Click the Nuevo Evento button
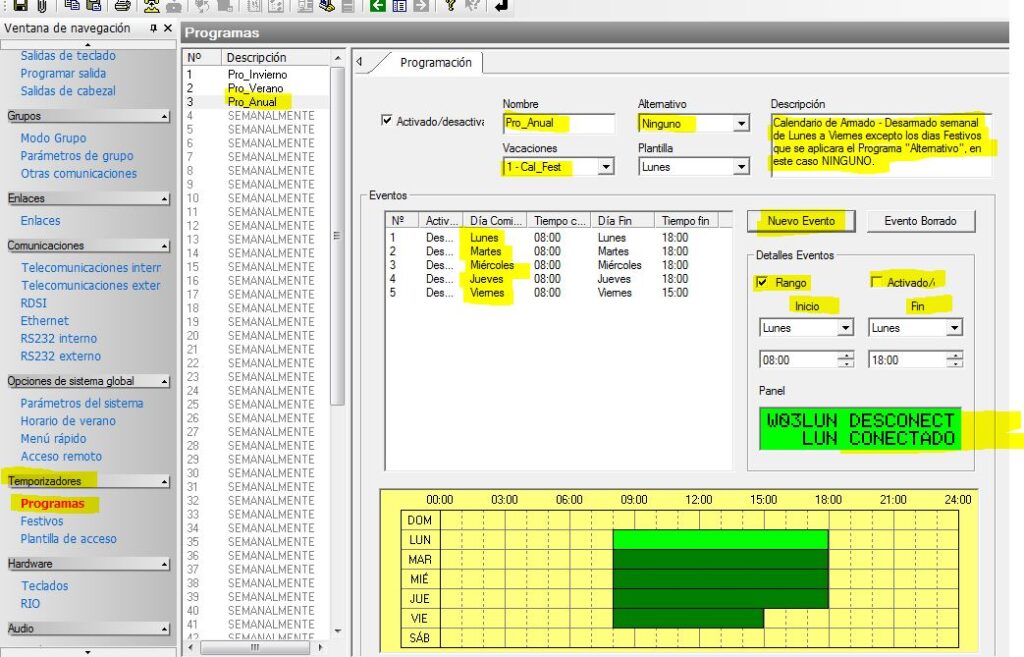The width and height of the screenshot is (1024, 657). click(801, 221)
